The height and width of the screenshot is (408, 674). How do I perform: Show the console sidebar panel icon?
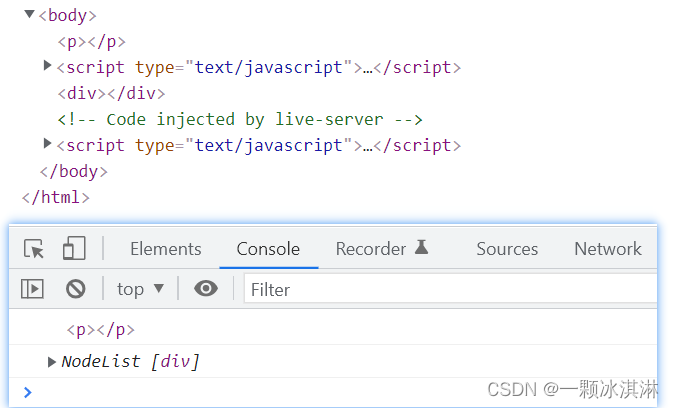tap(32, 288)
